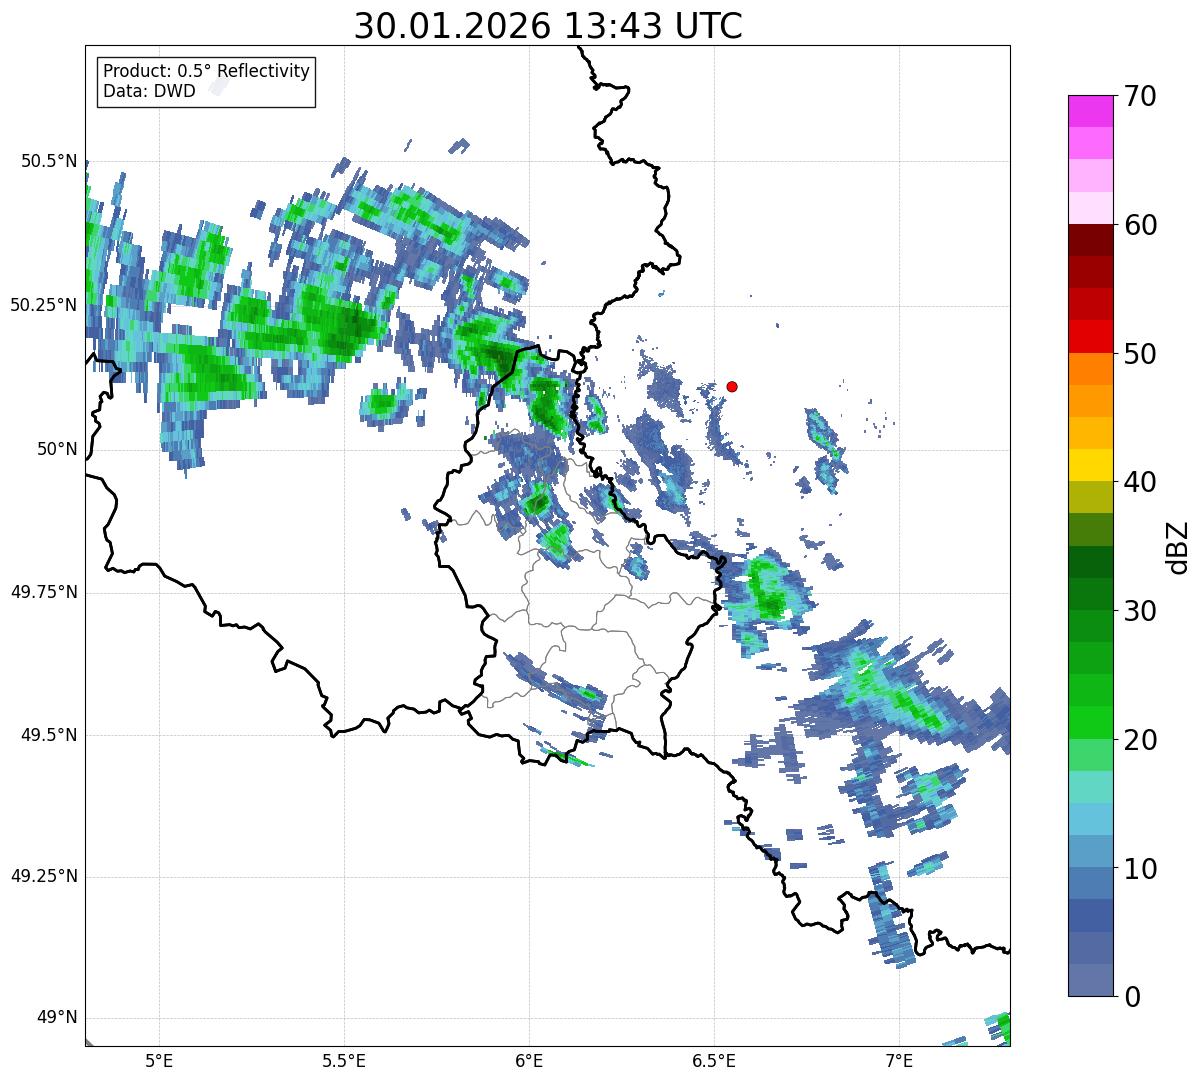The image size is (1202, 1081).
Task: Pick the palest pink swatch just above 60
Action: [x=1090, y=208]
